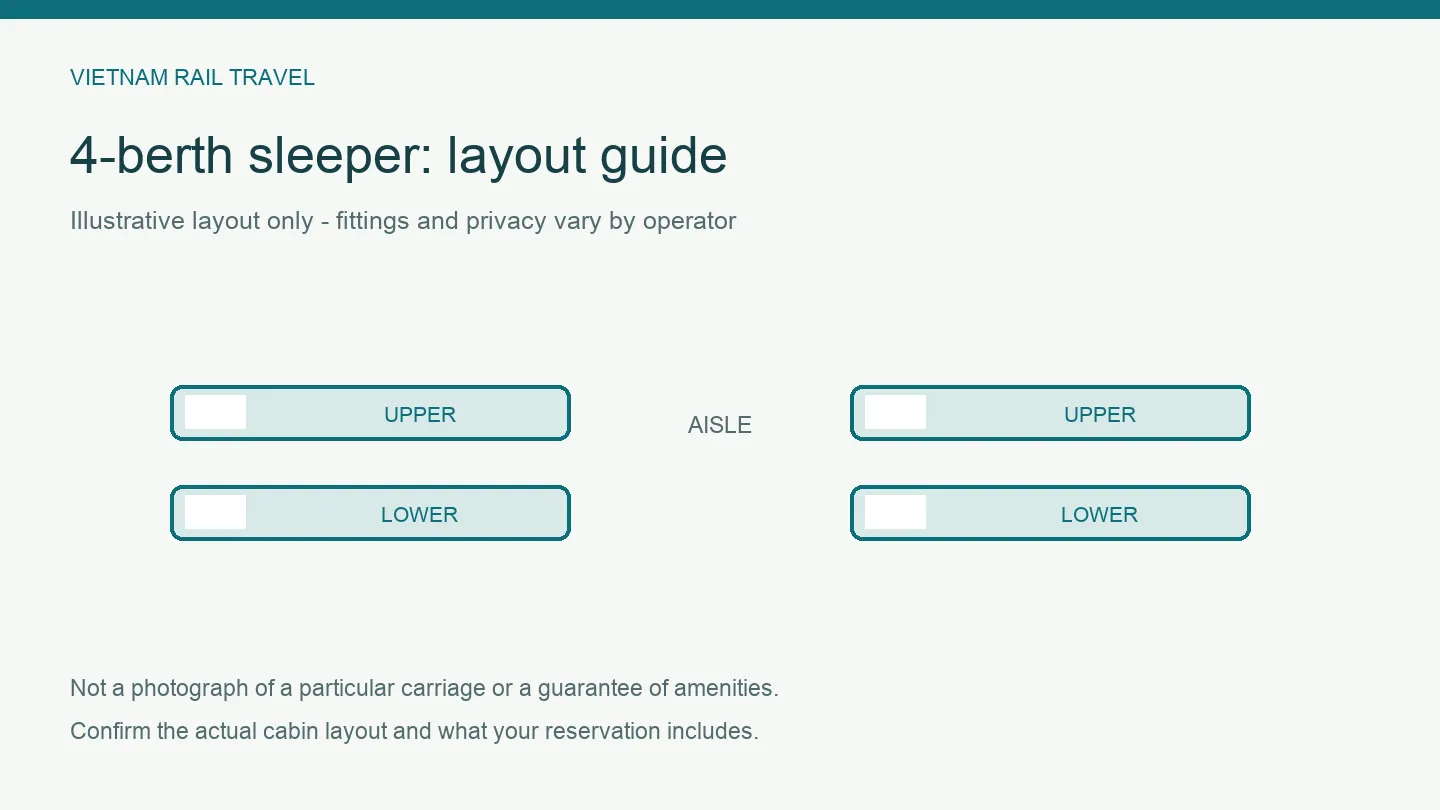Click the AISLE label between the berths
Image resolution: width=1440 pixels, height=810 pixels.
[720, 425]
